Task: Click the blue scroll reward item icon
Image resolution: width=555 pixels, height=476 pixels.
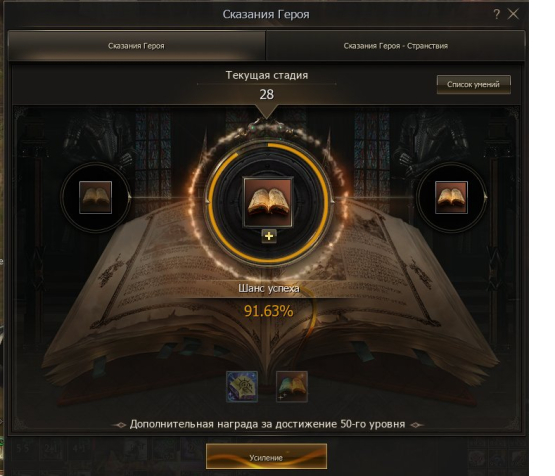Action: (242, 386)
